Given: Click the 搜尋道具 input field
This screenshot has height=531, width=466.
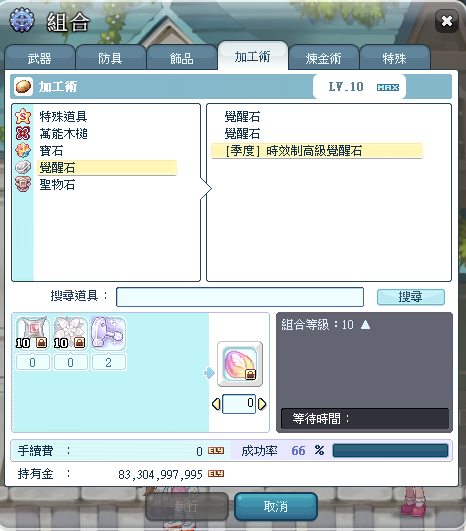Looking at the screenshot, I should click(x=240, y=297).
